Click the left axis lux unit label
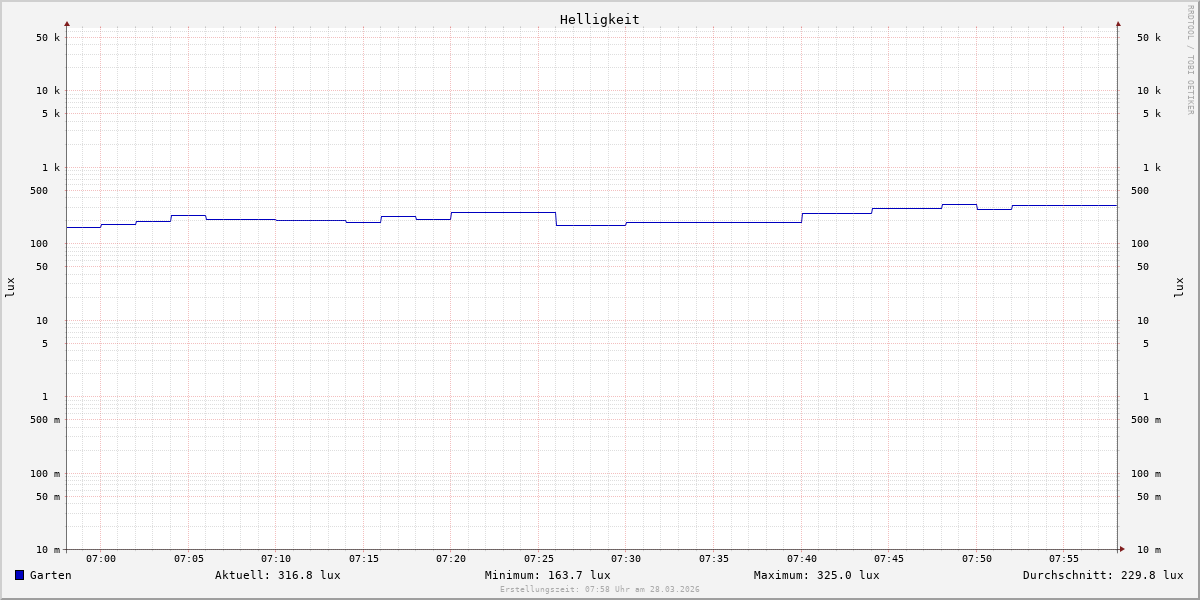The height and width of the screenshot is (600, 1200). click(x=10, y=287)
